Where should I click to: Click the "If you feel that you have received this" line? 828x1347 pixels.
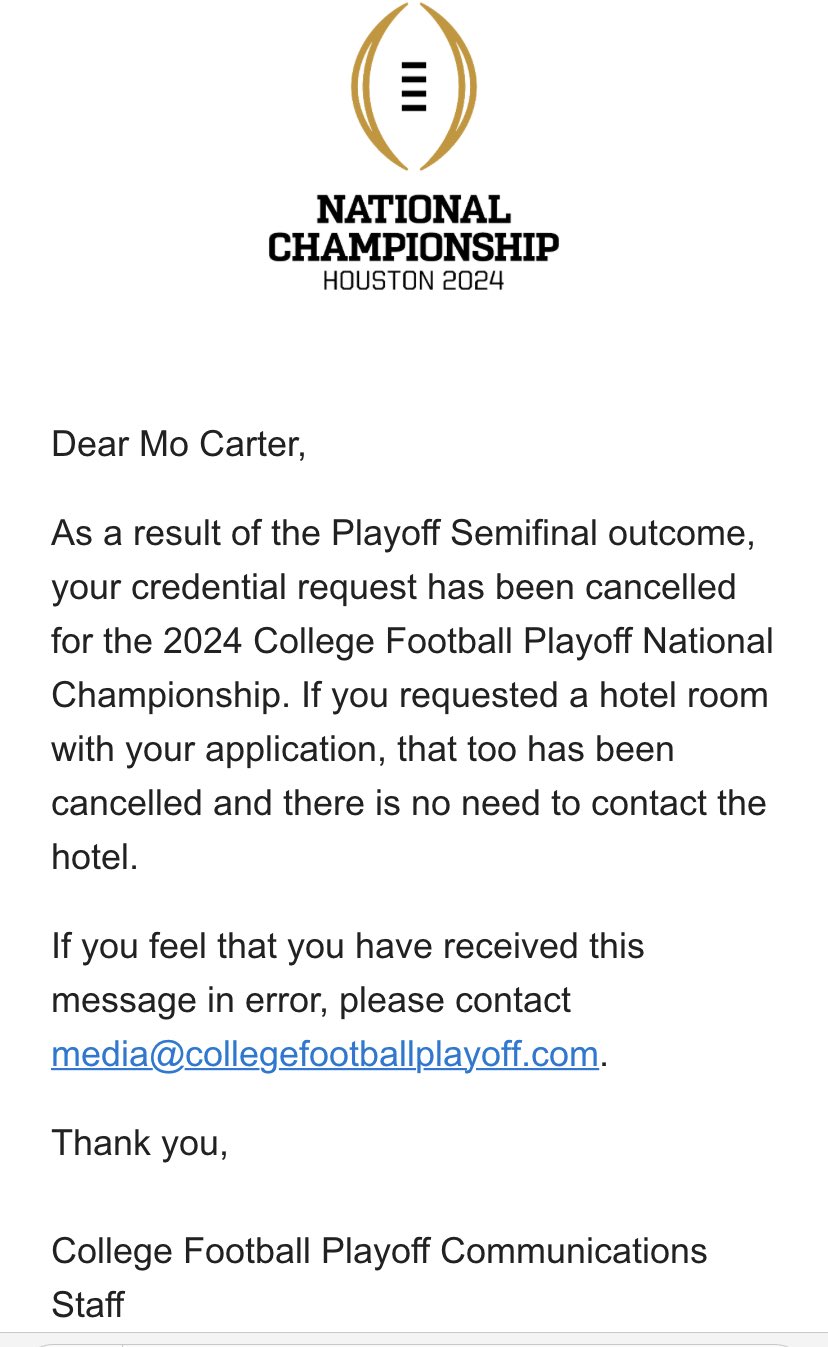tap(348, 946)
